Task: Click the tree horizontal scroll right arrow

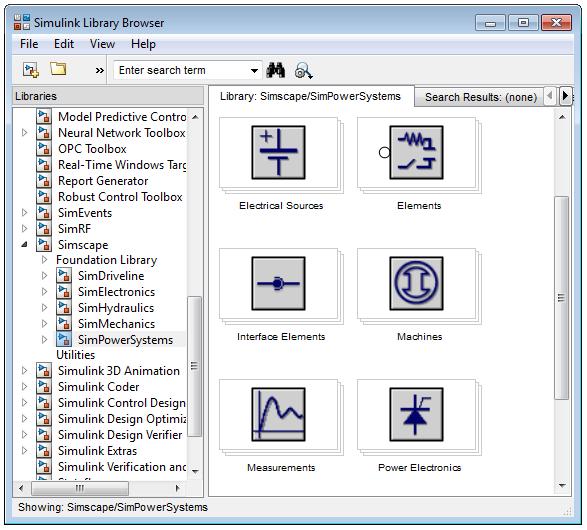Action: point(177,488)
